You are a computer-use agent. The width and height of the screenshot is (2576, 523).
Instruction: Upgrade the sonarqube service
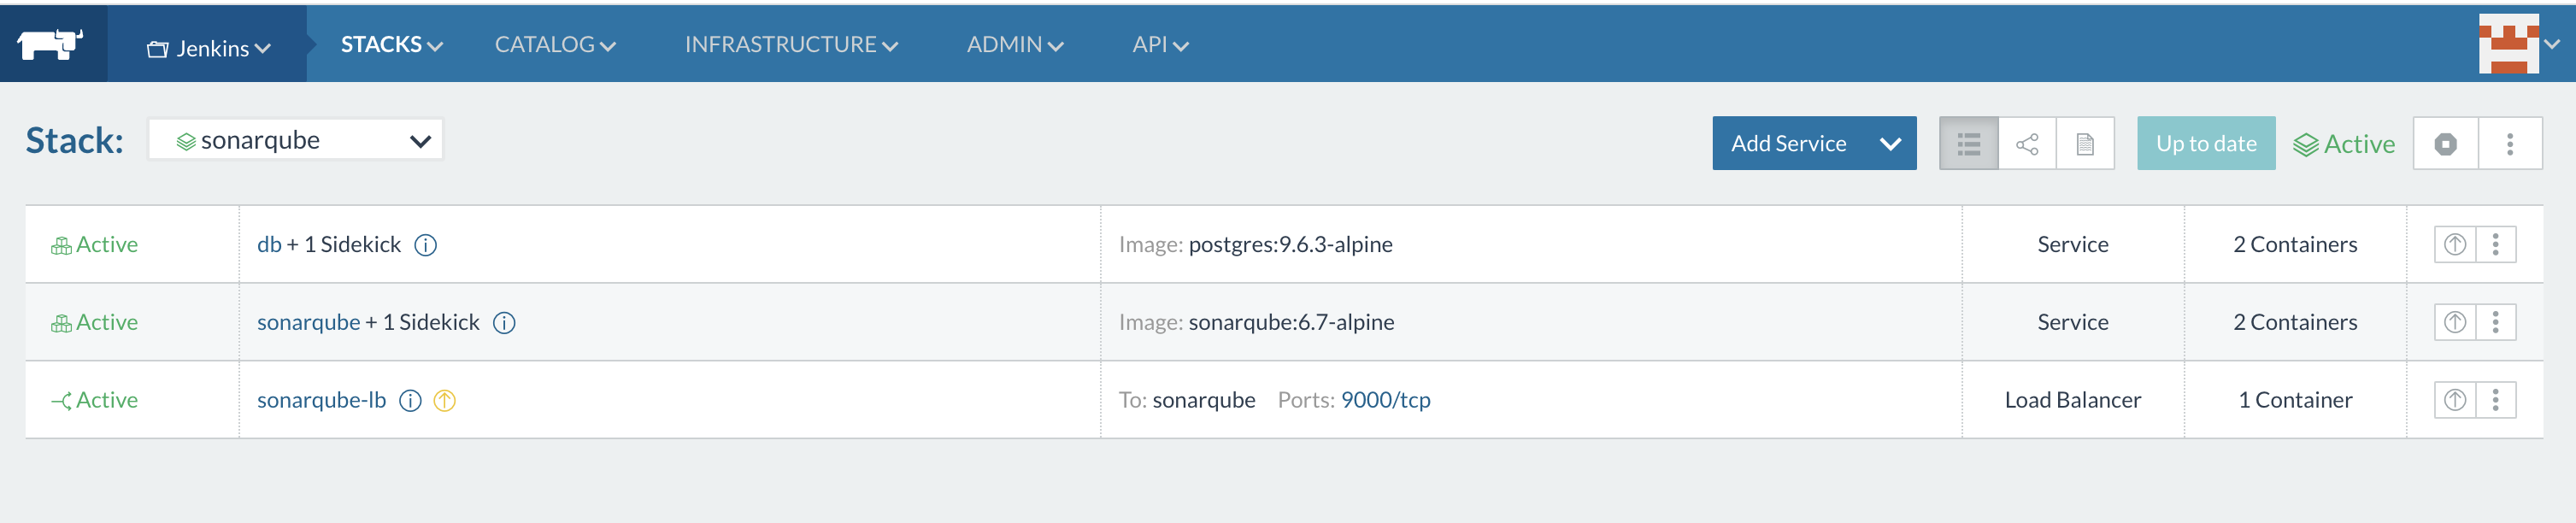tap(2454, 322)
